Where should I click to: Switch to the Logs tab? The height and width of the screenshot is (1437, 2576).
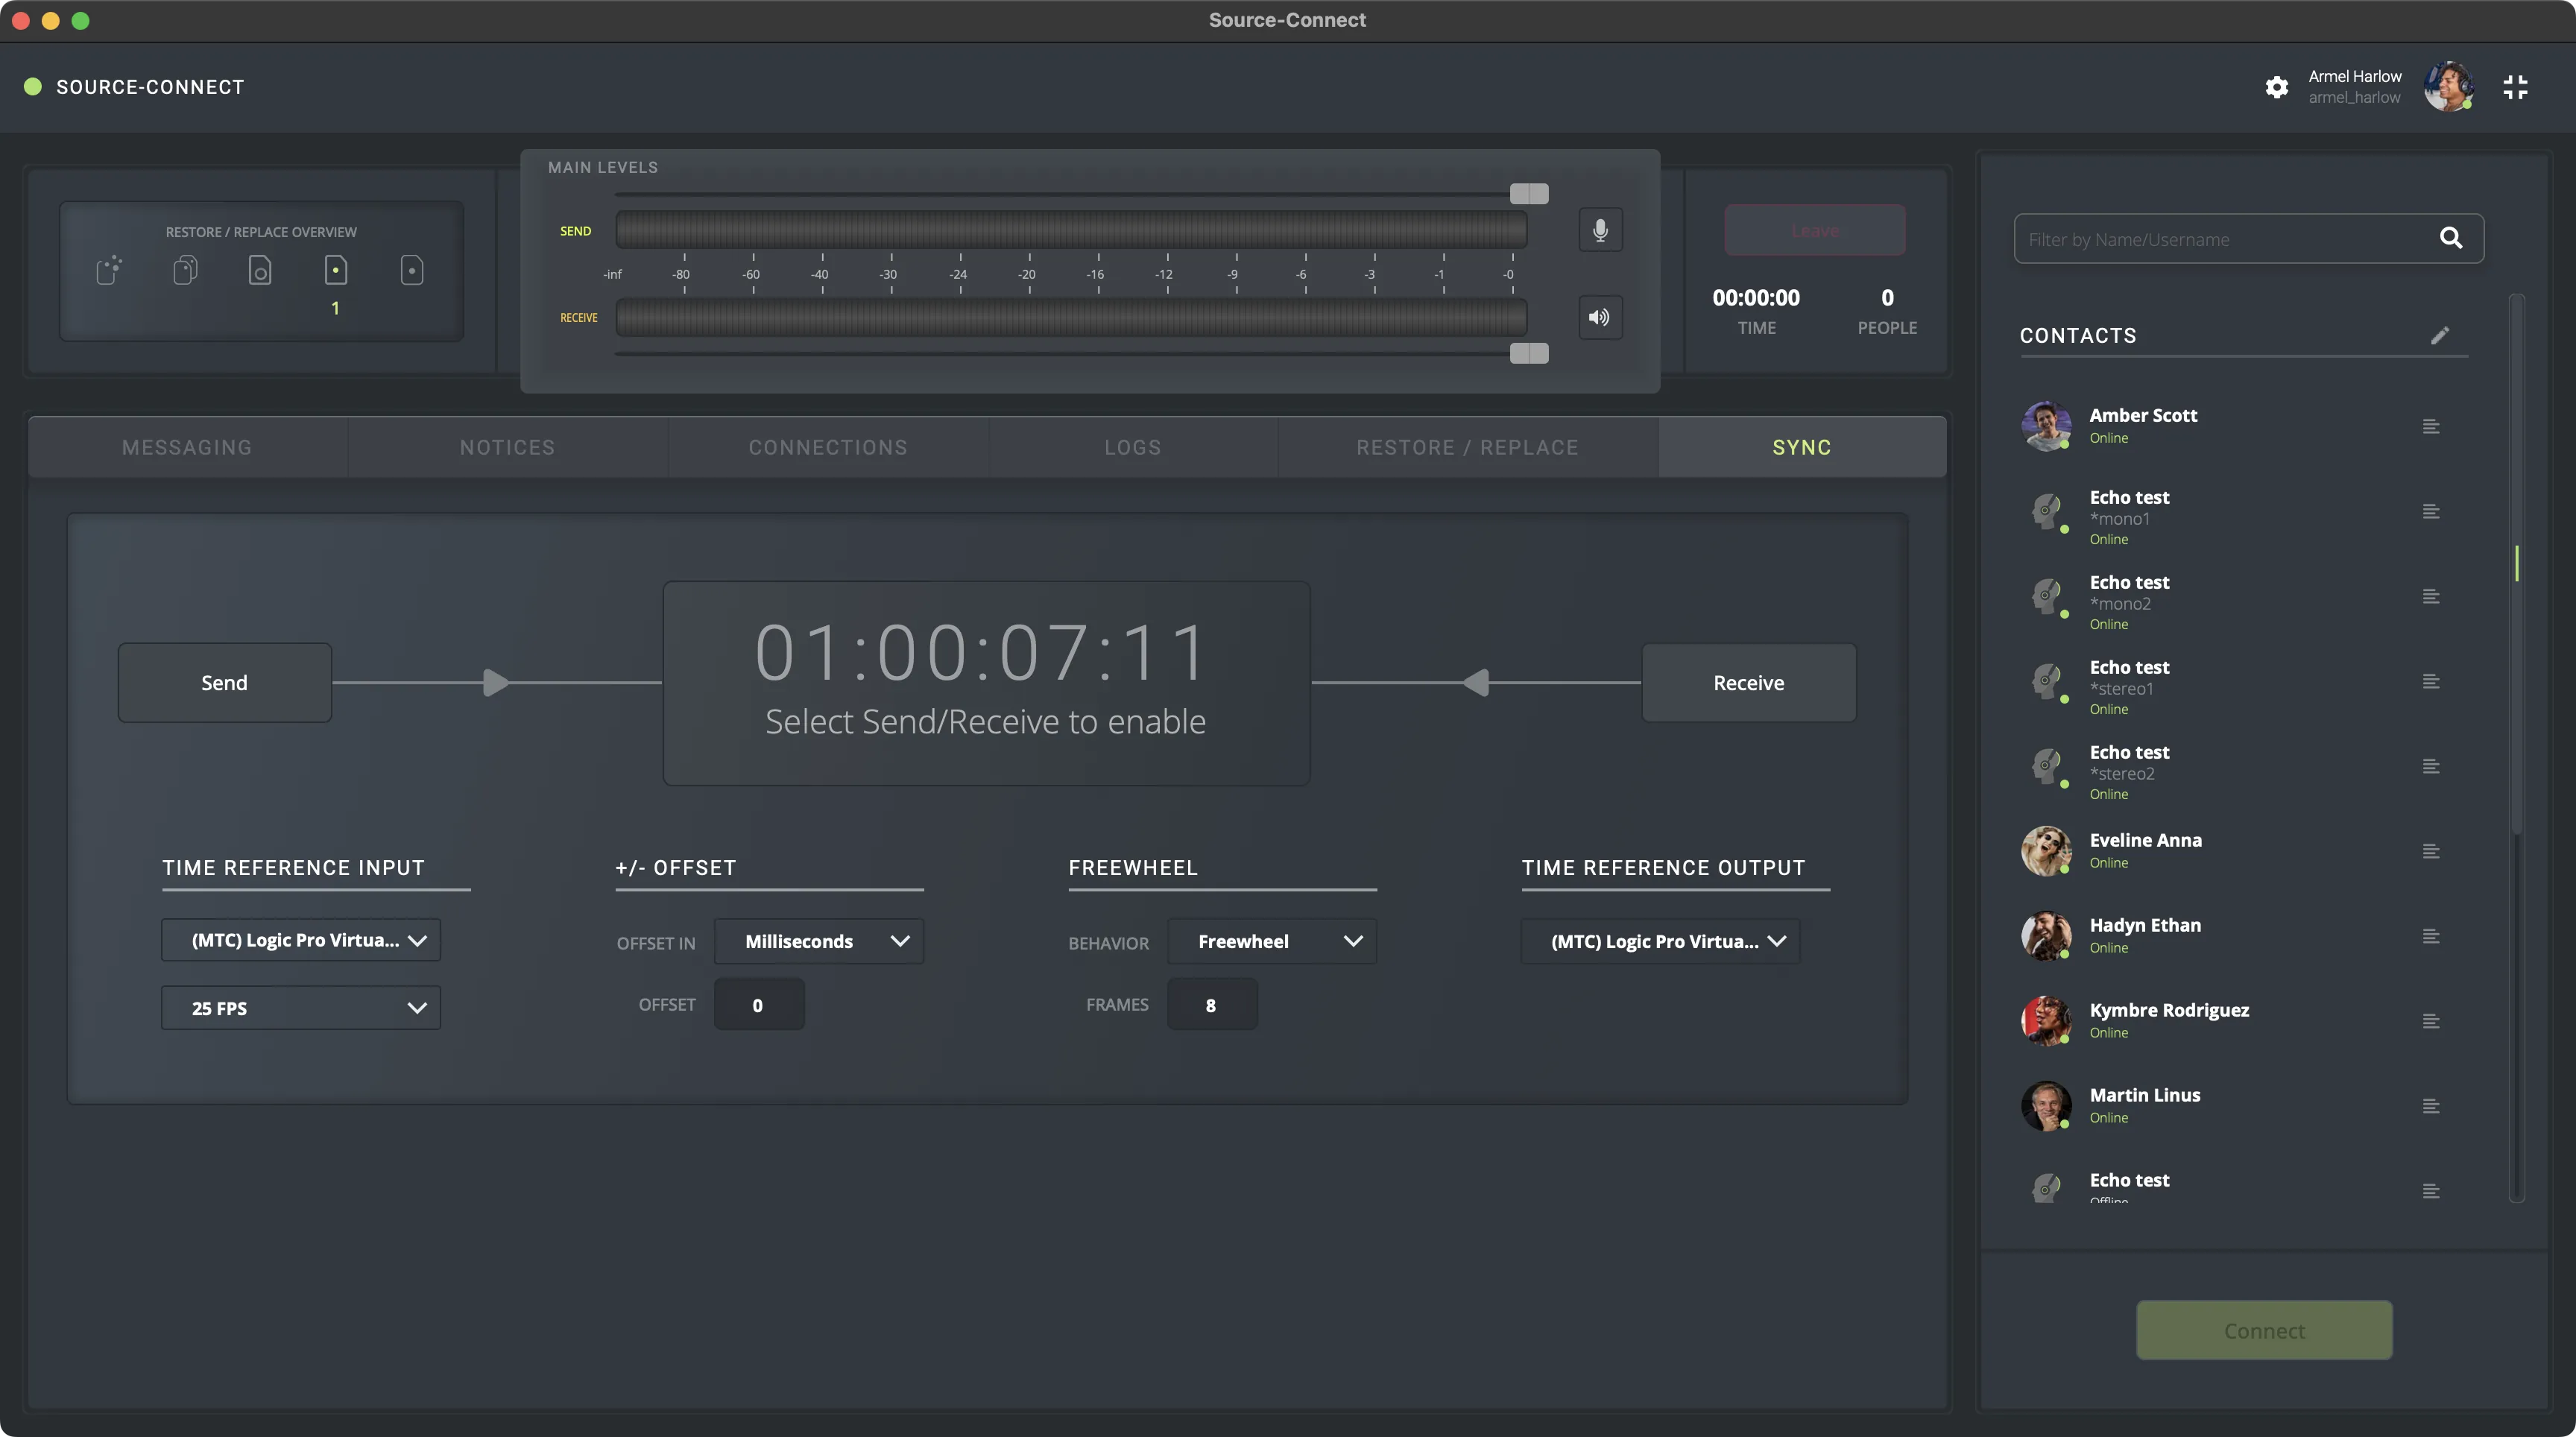[x=1133, y=447]
